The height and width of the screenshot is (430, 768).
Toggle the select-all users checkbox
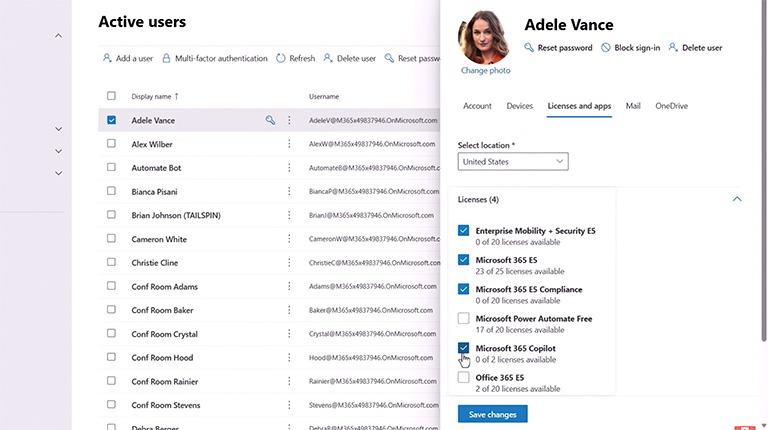[111, 96]
